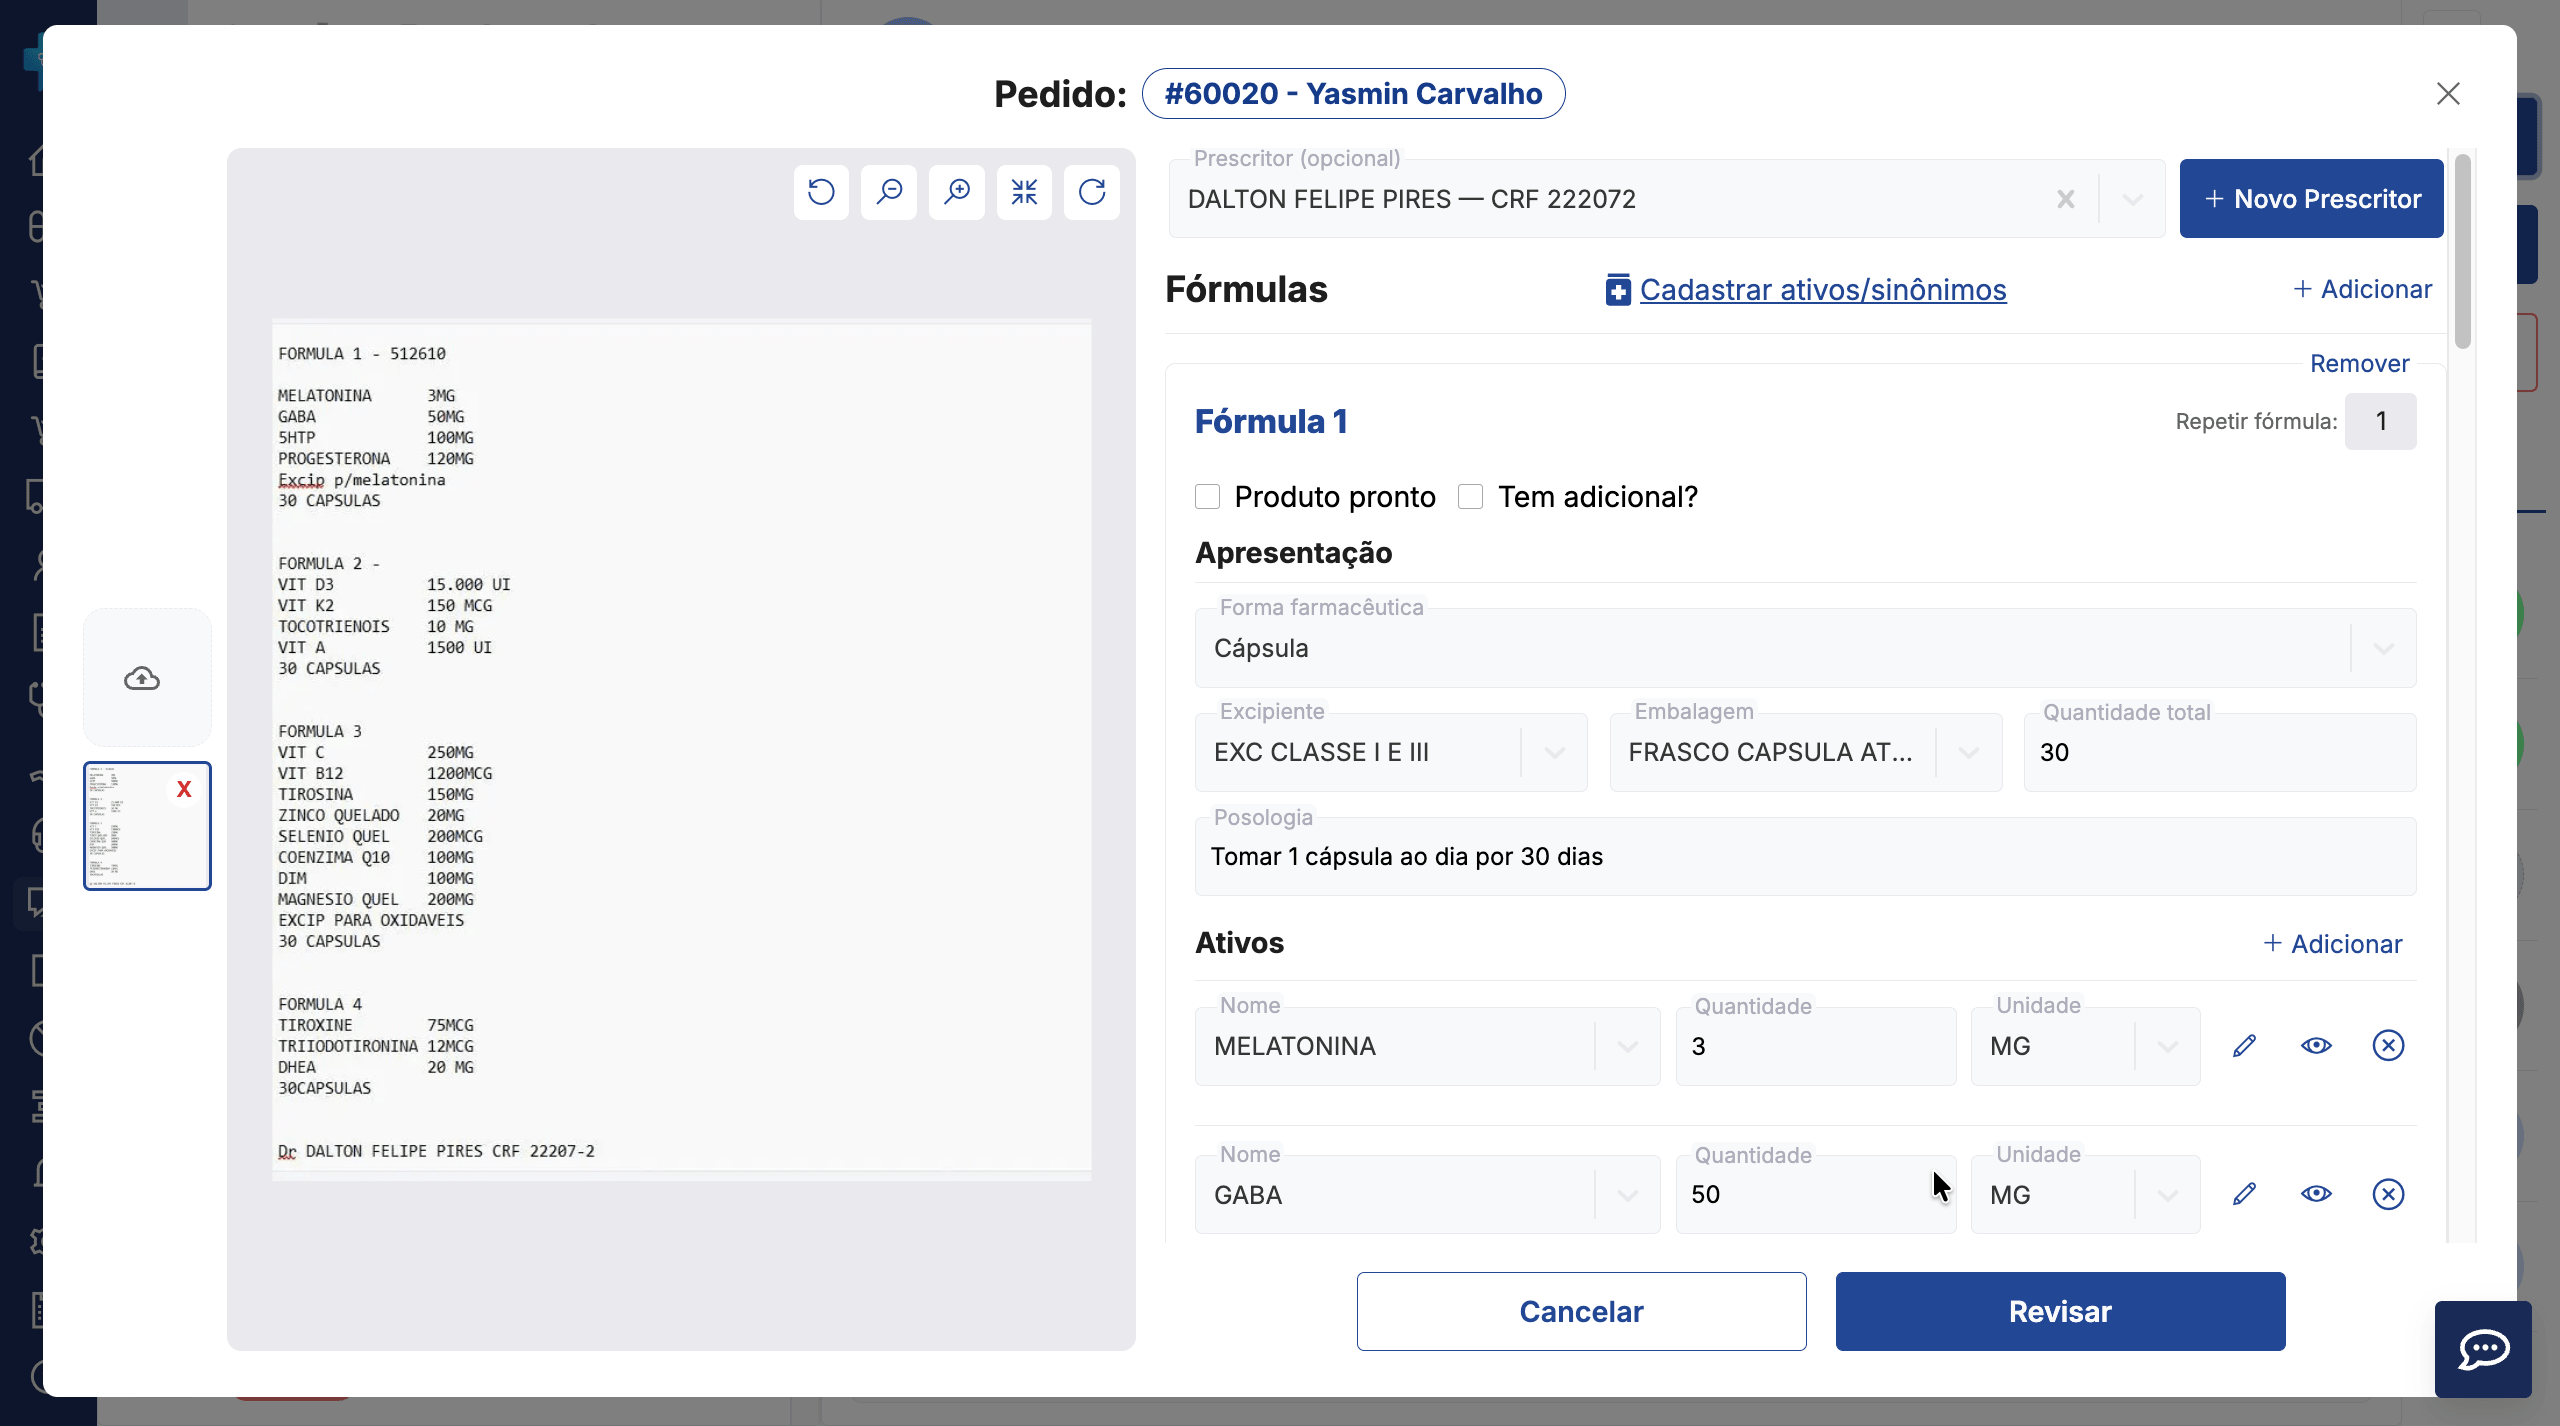Zoom out of the prescription image
Viewport: 2560px width, 1426px height.
[889, 192]
